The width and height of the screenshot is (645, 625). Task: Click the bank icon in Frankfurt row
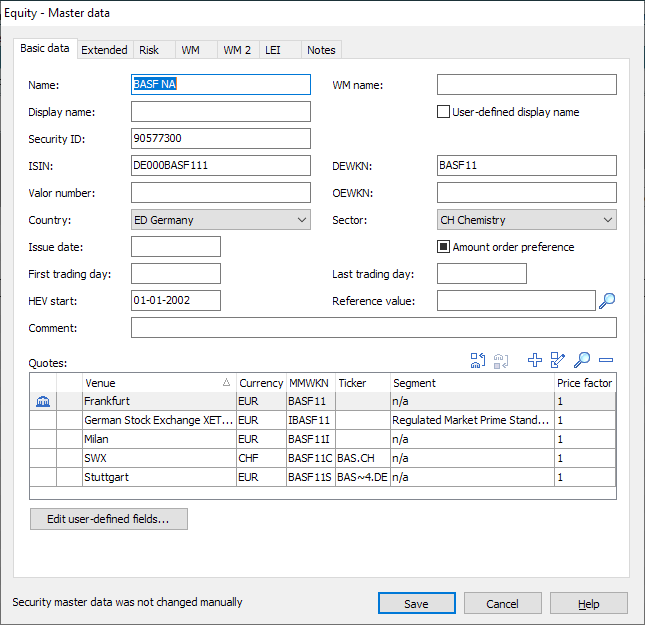tap(42, 401)
